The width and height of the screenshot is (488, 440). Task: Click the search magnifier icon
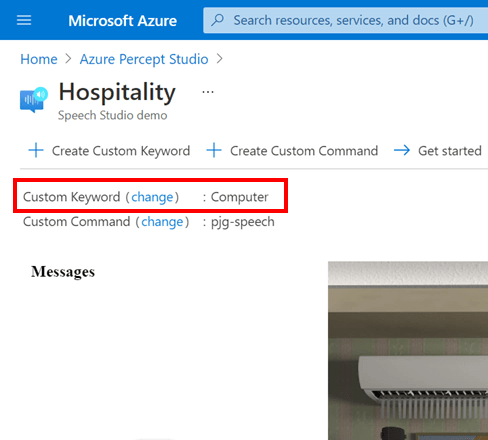pos(218,20)
